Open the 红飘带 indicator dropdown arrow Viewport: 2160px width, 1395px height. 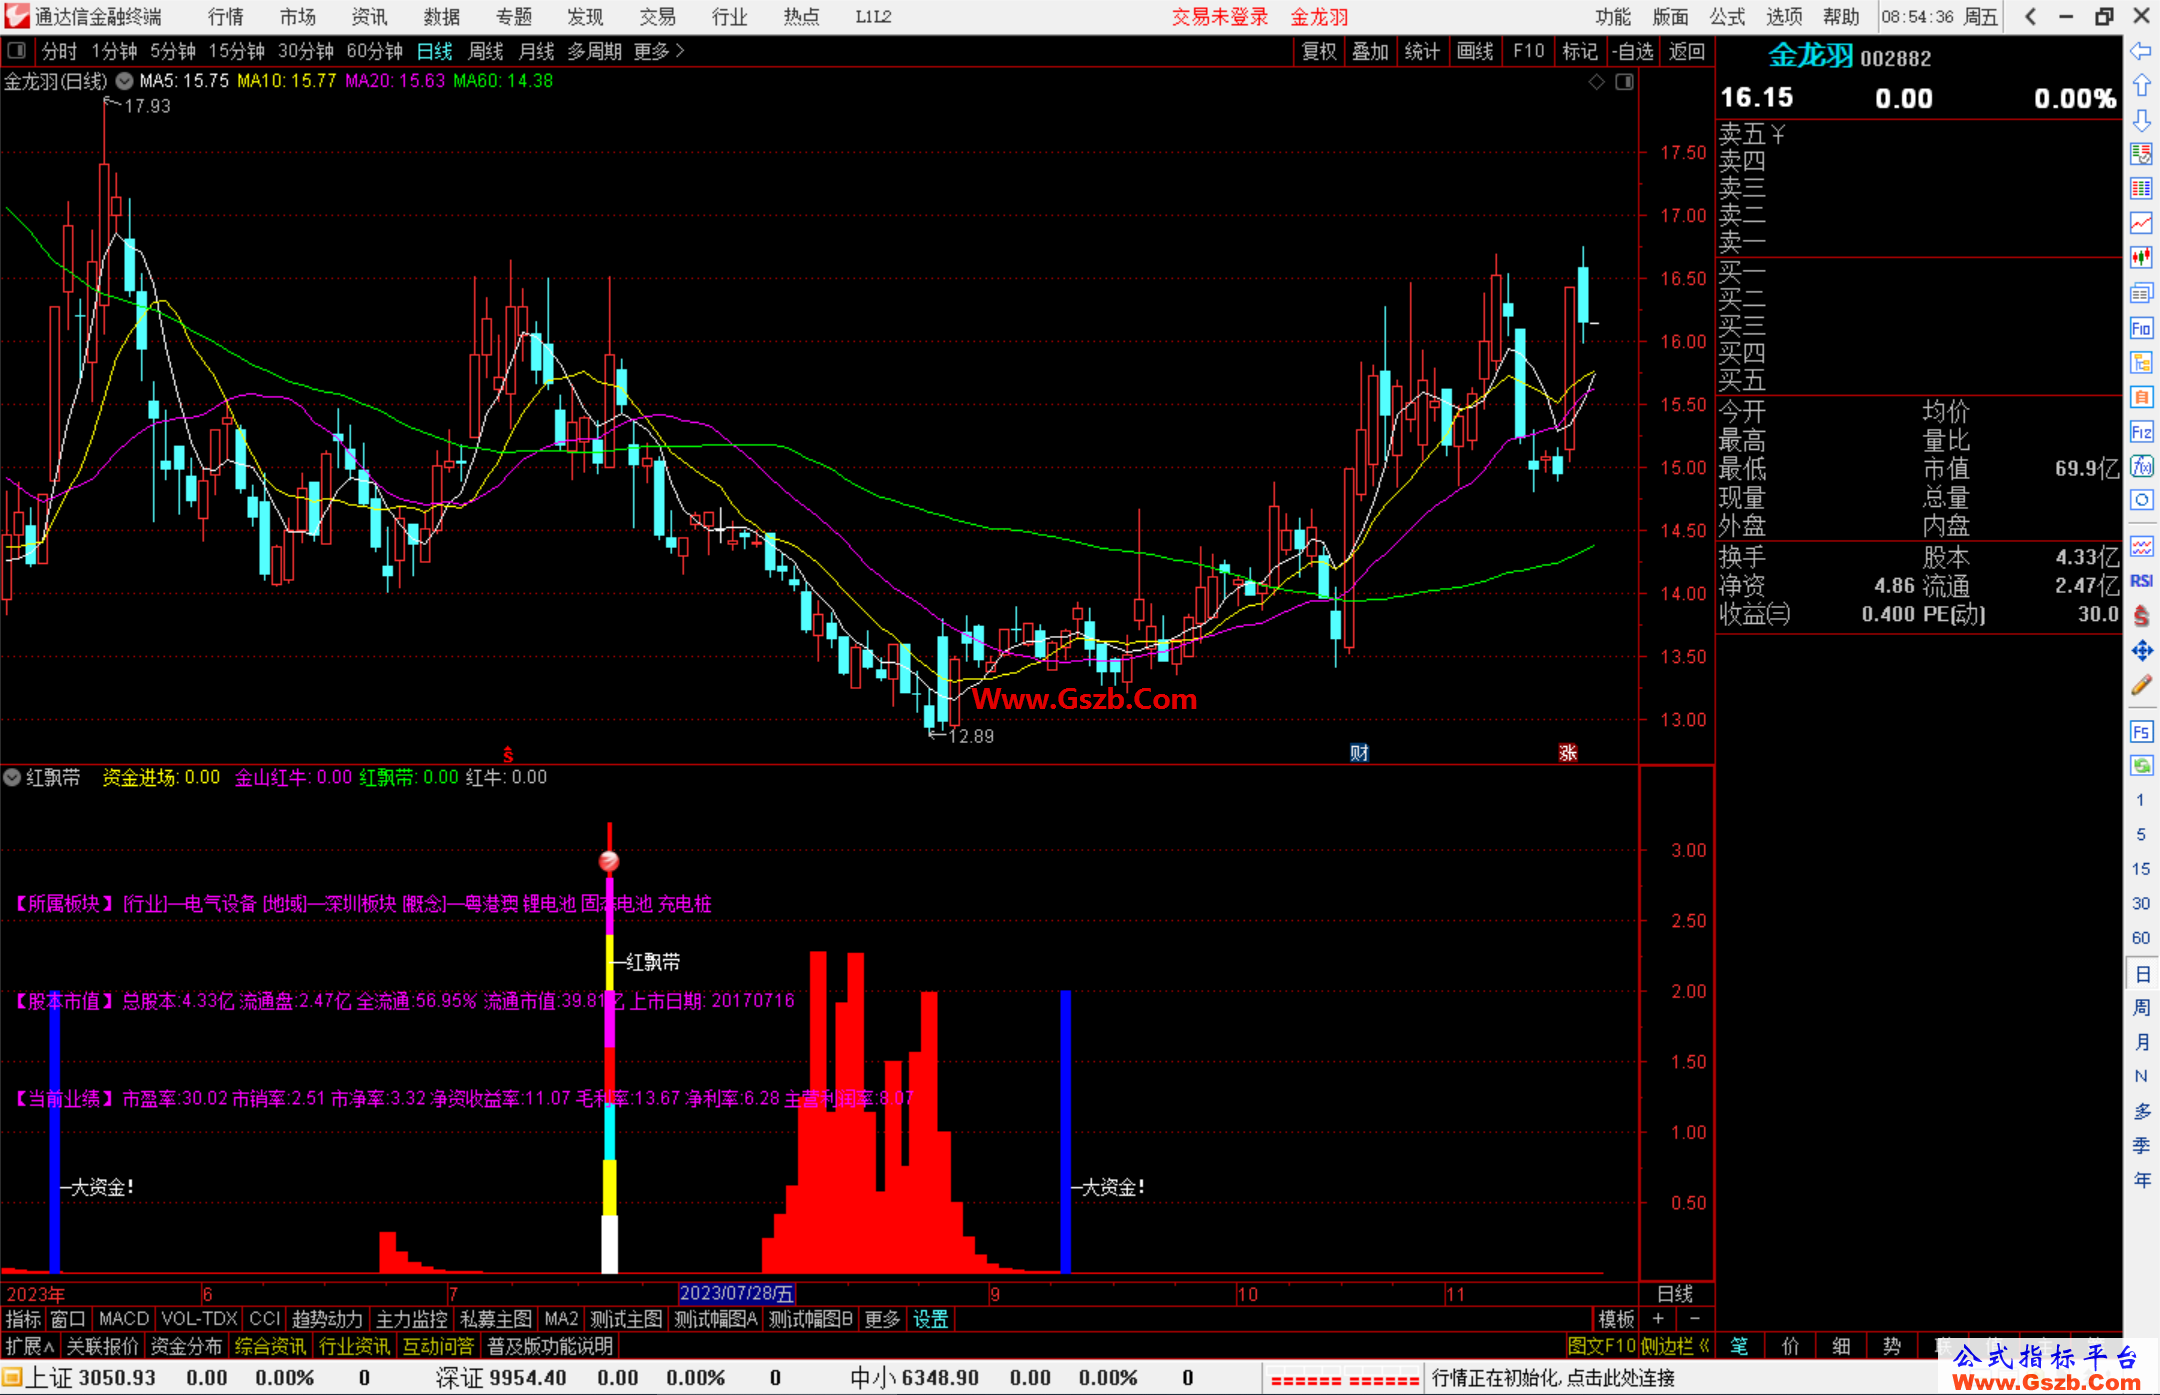[12, 777]
